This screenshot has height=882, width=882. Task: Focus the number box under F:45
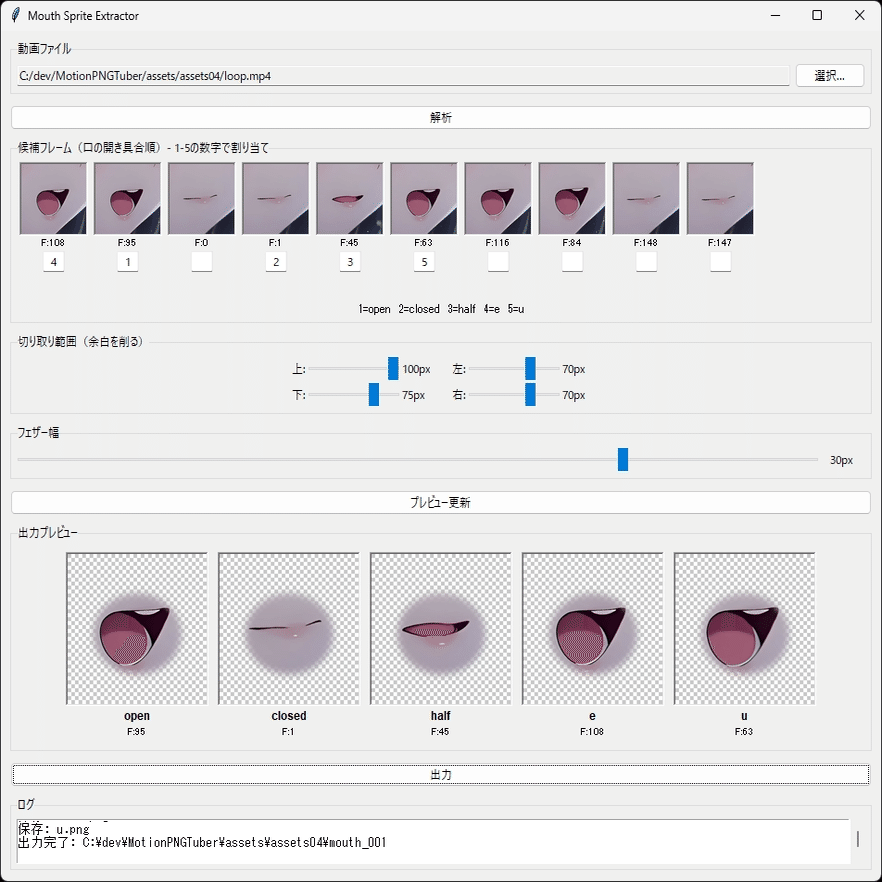[350, 262]
